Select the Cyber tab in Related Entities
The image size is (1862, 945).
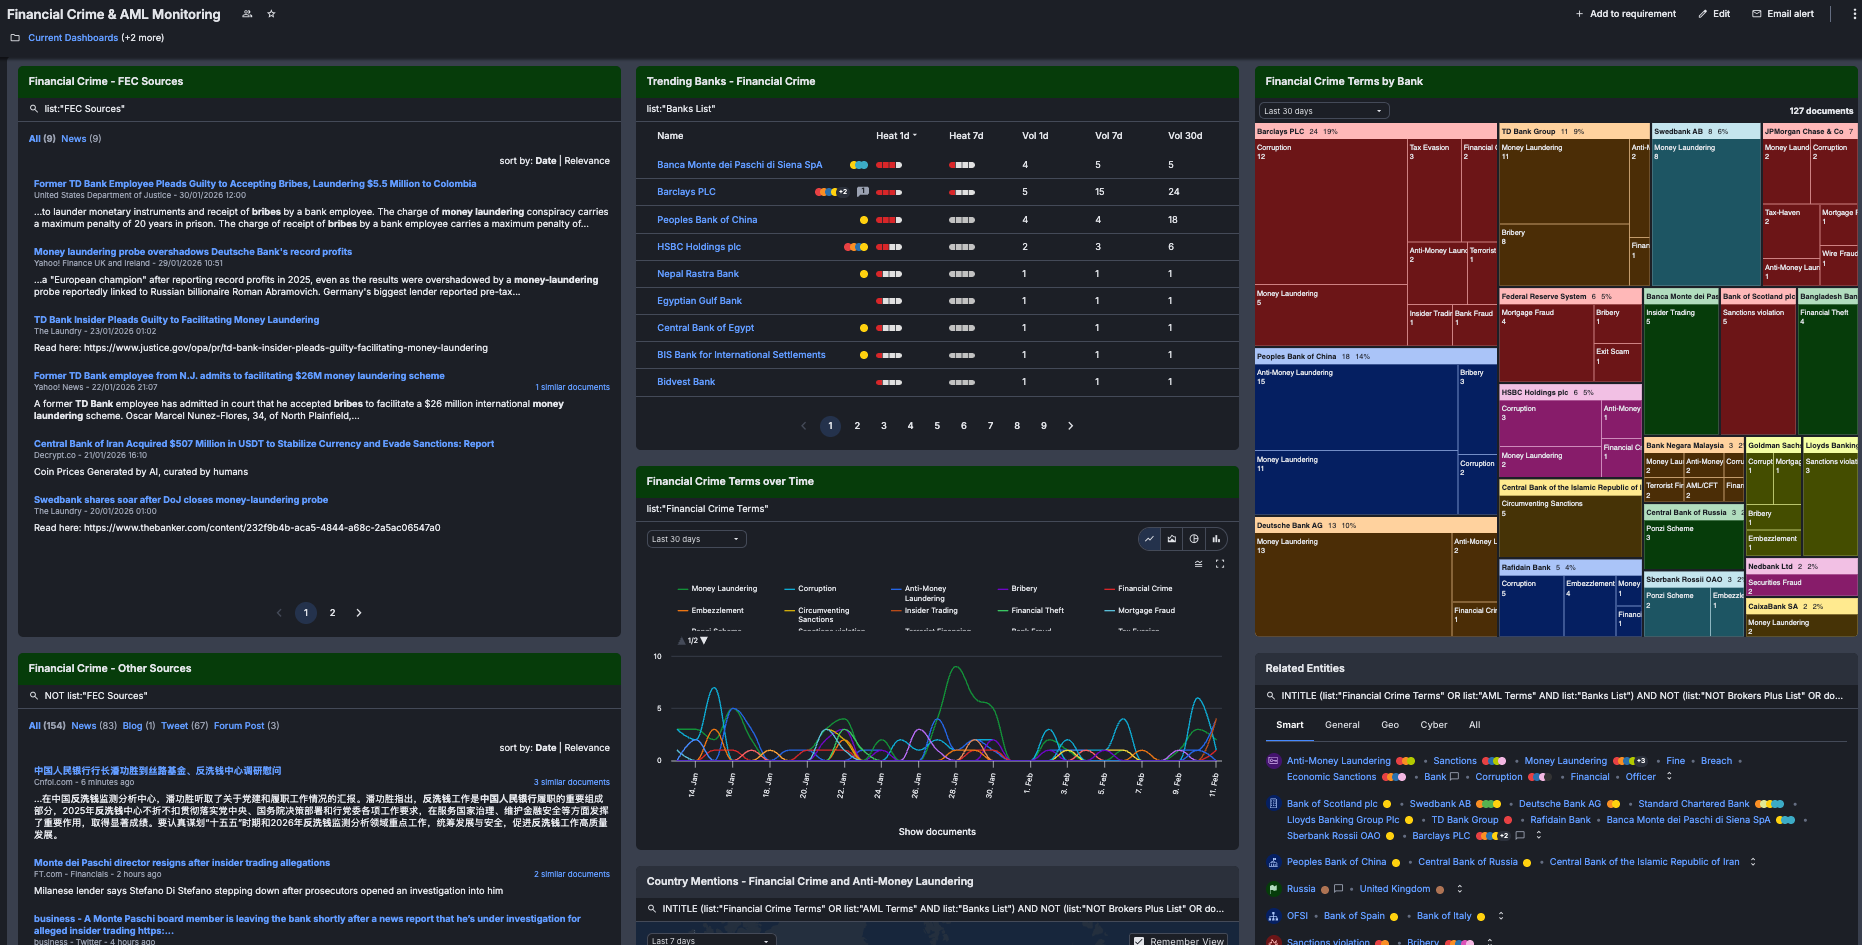coord(1434,725)
